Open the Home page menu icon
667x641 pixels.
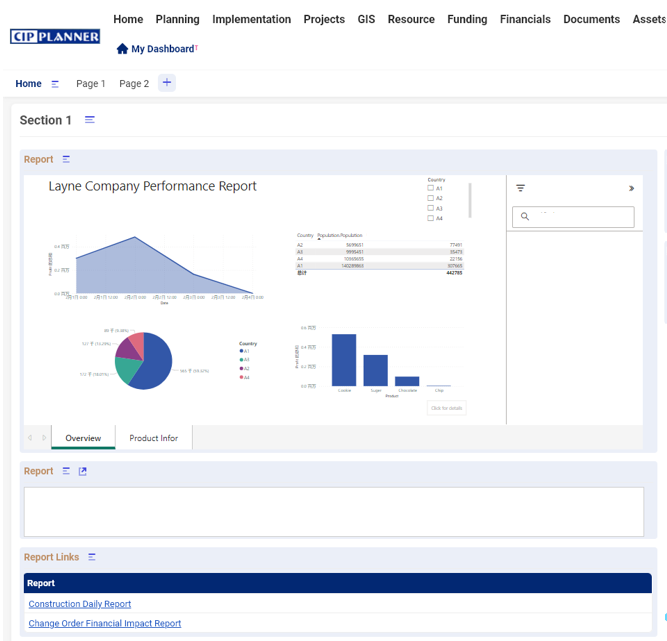pyautogui.click(x=55, y=84)
